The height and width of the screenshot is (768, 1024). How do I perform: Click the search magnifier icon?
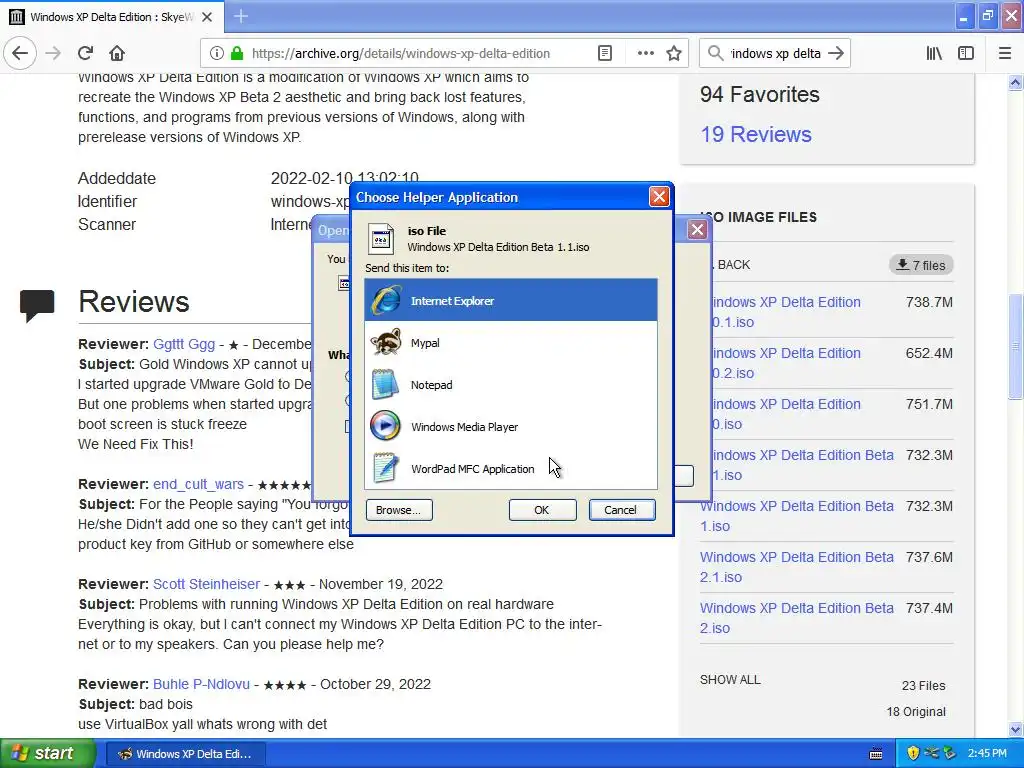click(716, 54)
